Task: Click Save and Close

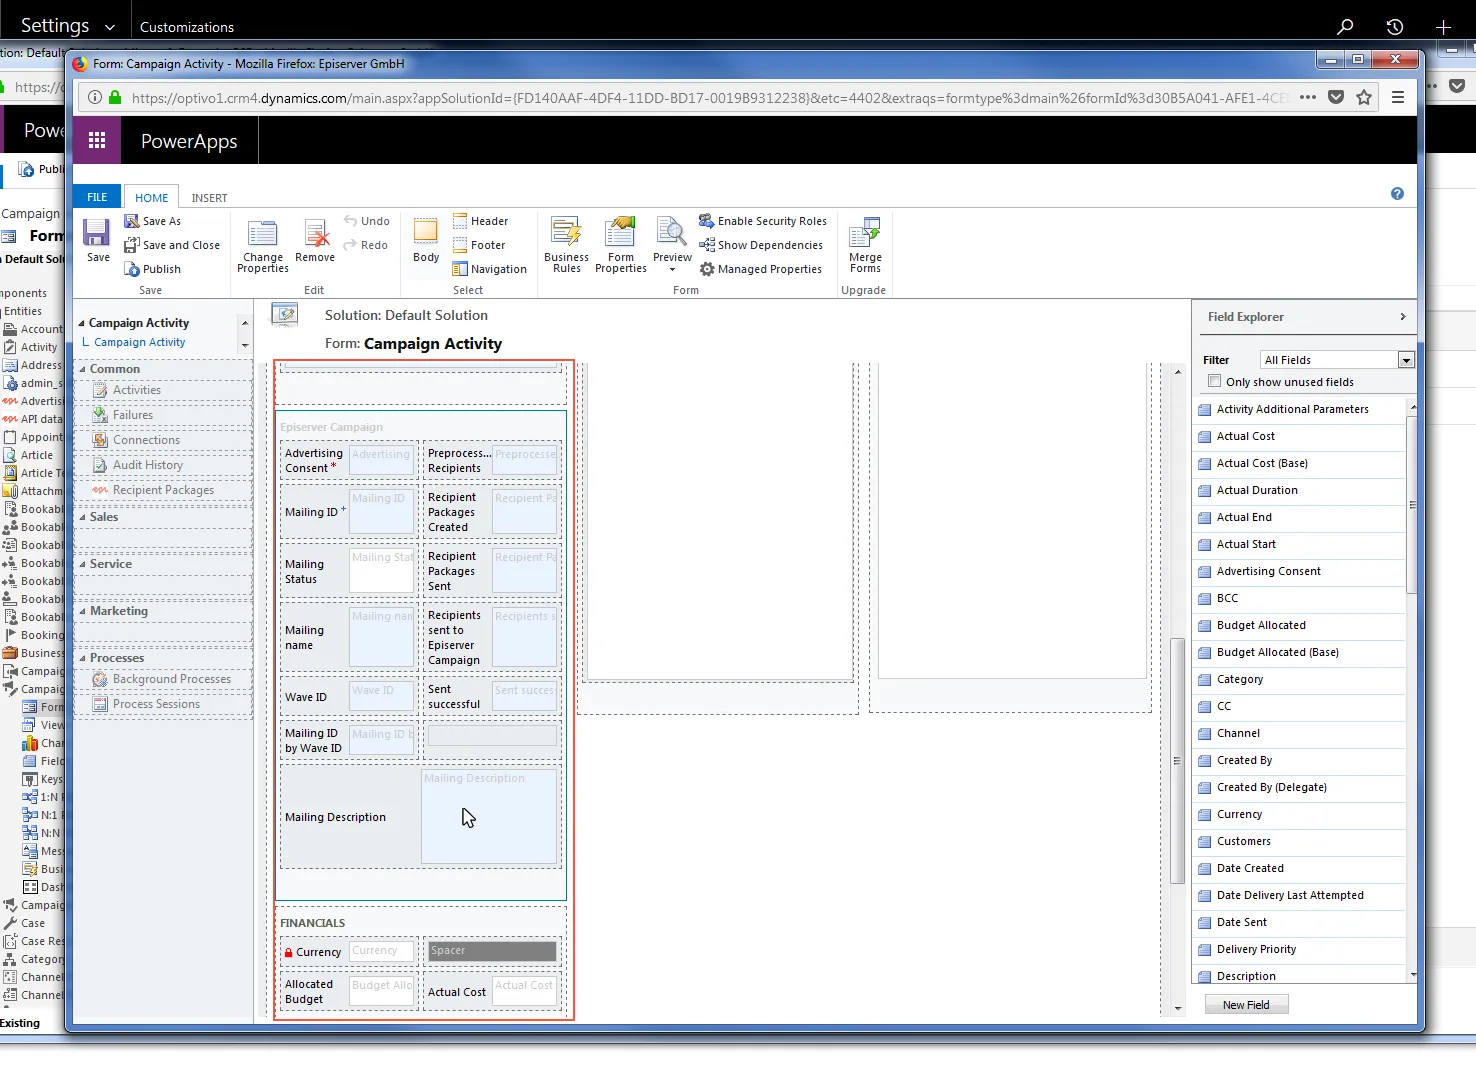Action: 172,245
